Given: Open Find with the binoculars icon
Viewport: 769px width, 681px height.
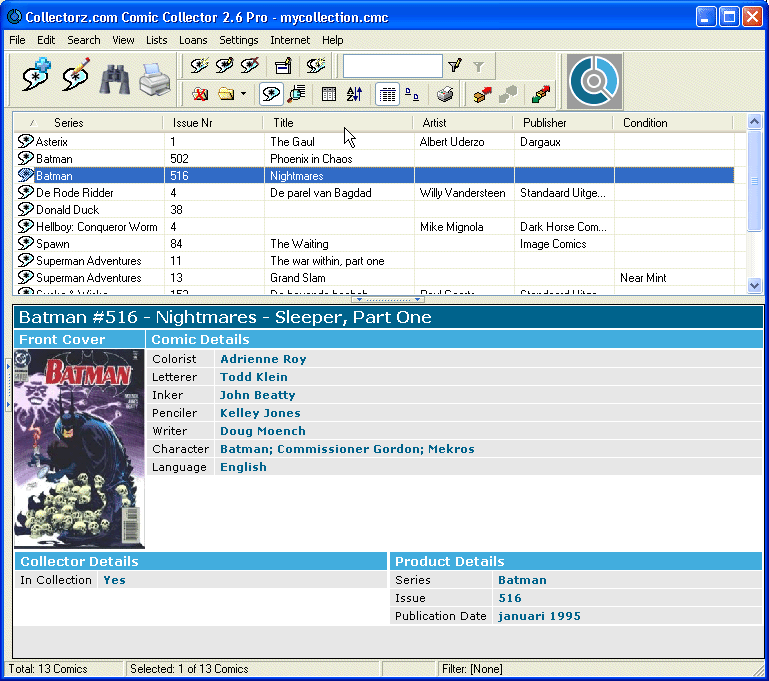Looking at the screenshot, I should (x=115, y=78).
